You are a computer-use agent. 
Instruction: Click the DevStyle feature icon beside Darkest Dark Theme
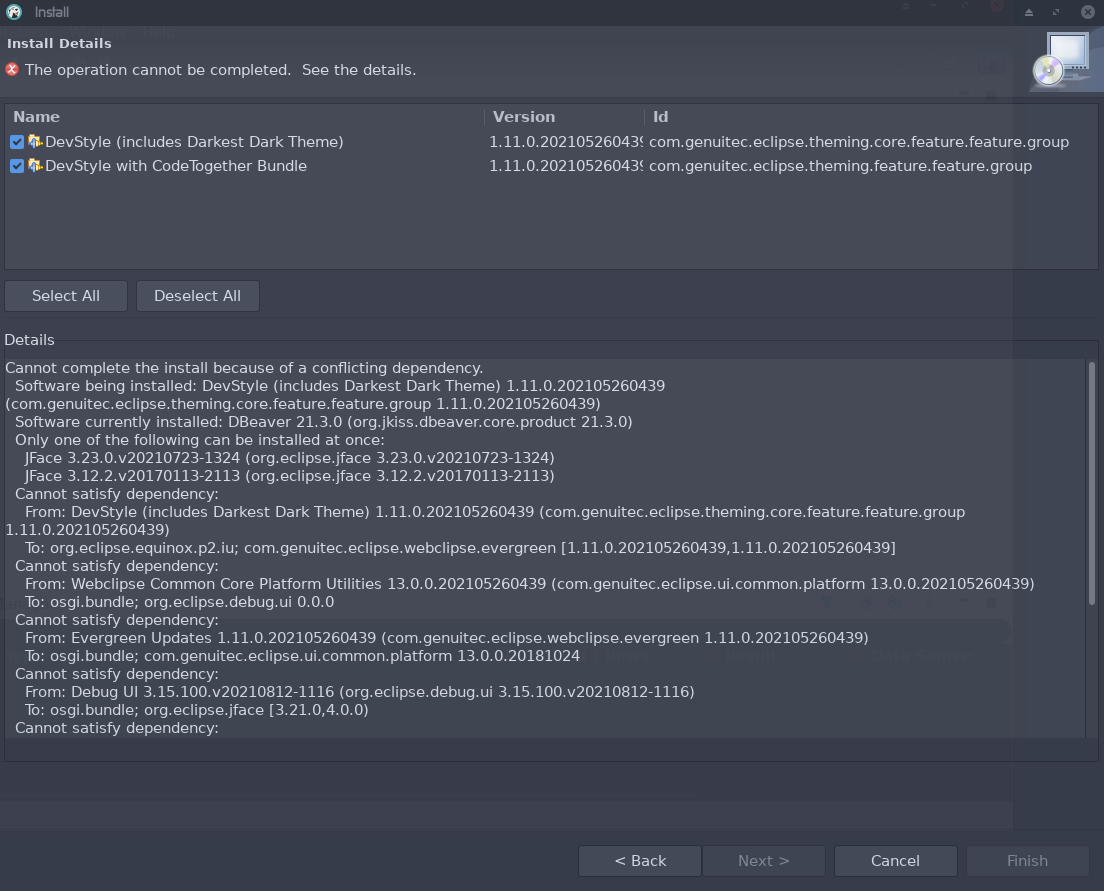[36, 142]
